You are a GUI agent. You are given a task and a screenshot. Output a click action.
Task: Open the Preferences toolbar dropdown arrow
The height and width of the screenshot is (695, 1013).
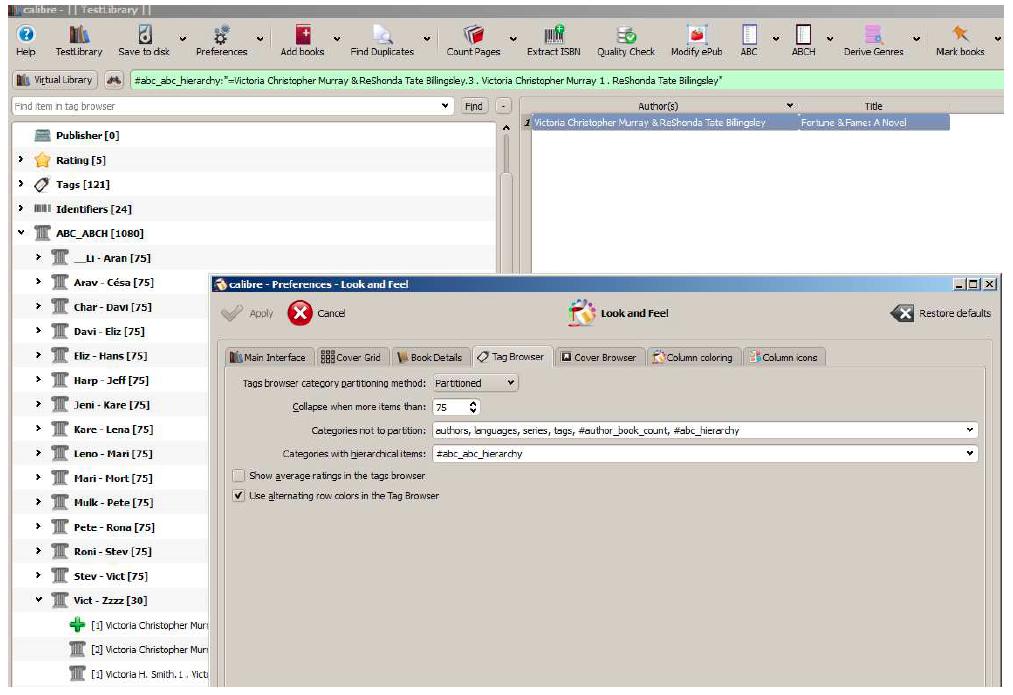[260, 39]
